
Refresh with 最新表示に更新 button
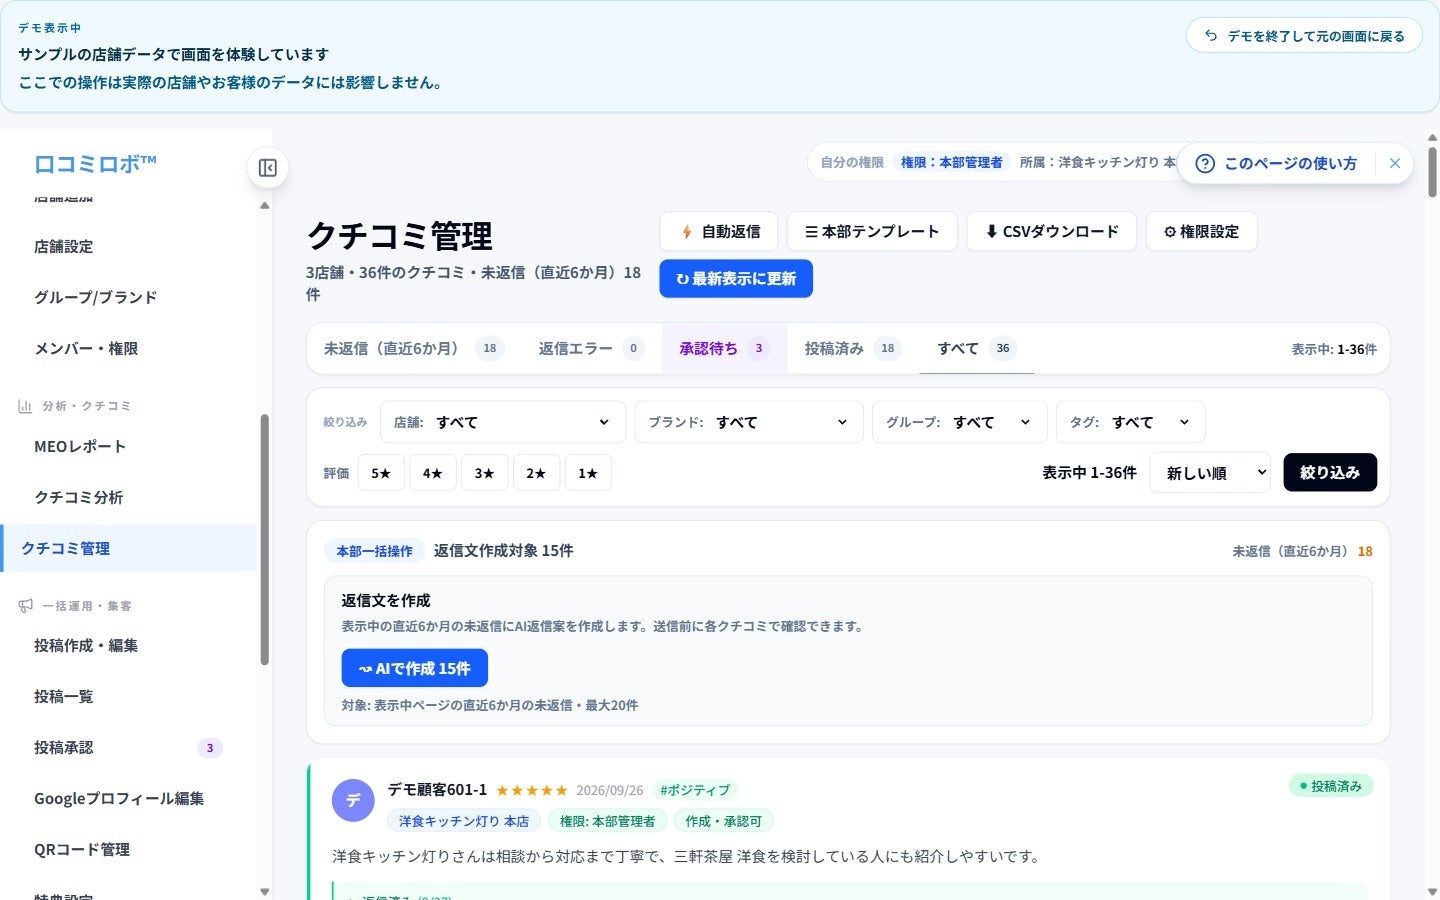736,279
